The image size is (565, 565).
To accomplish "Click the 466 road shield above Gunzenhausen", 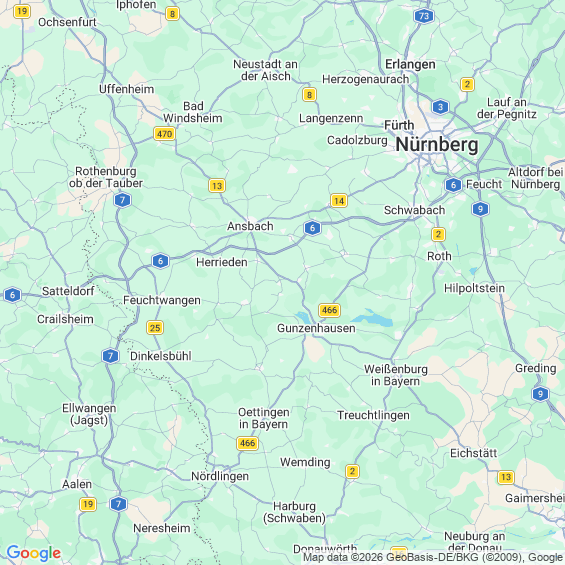I will (x=329, y=310).
